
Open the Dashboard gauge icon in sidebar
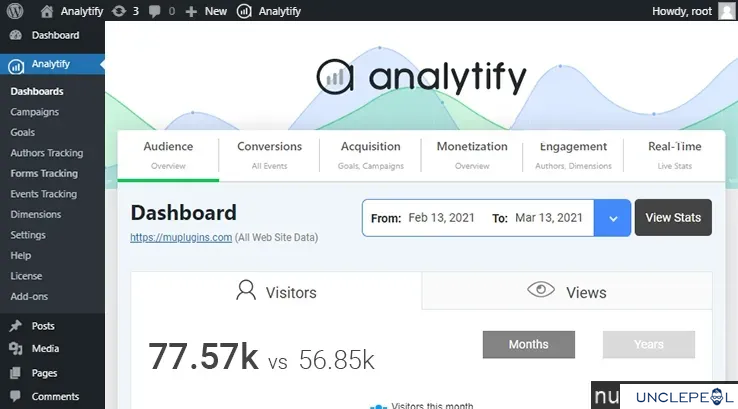[x=16, y=35]
